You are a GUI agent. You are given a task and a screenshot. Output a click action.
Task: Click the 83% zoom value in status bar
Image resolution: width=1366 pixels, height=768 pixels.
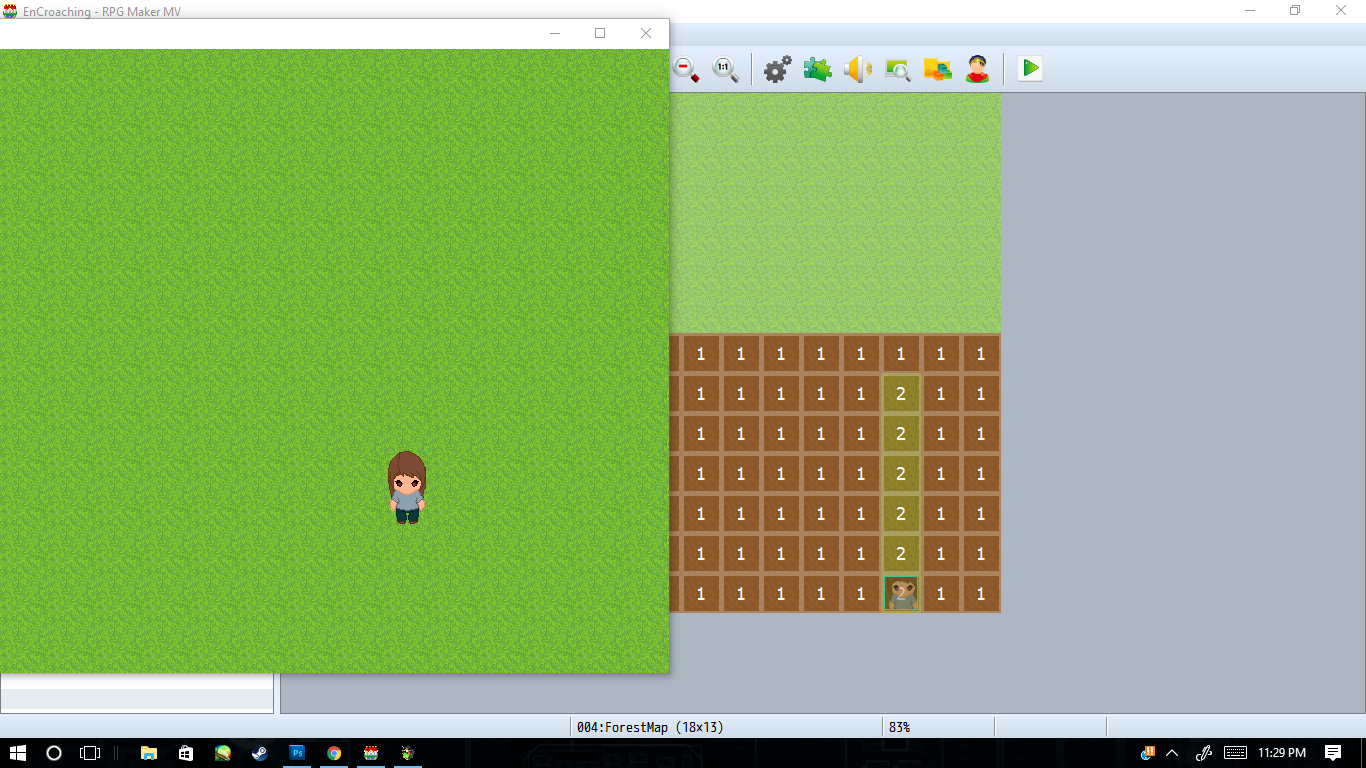tap(899, 727)
